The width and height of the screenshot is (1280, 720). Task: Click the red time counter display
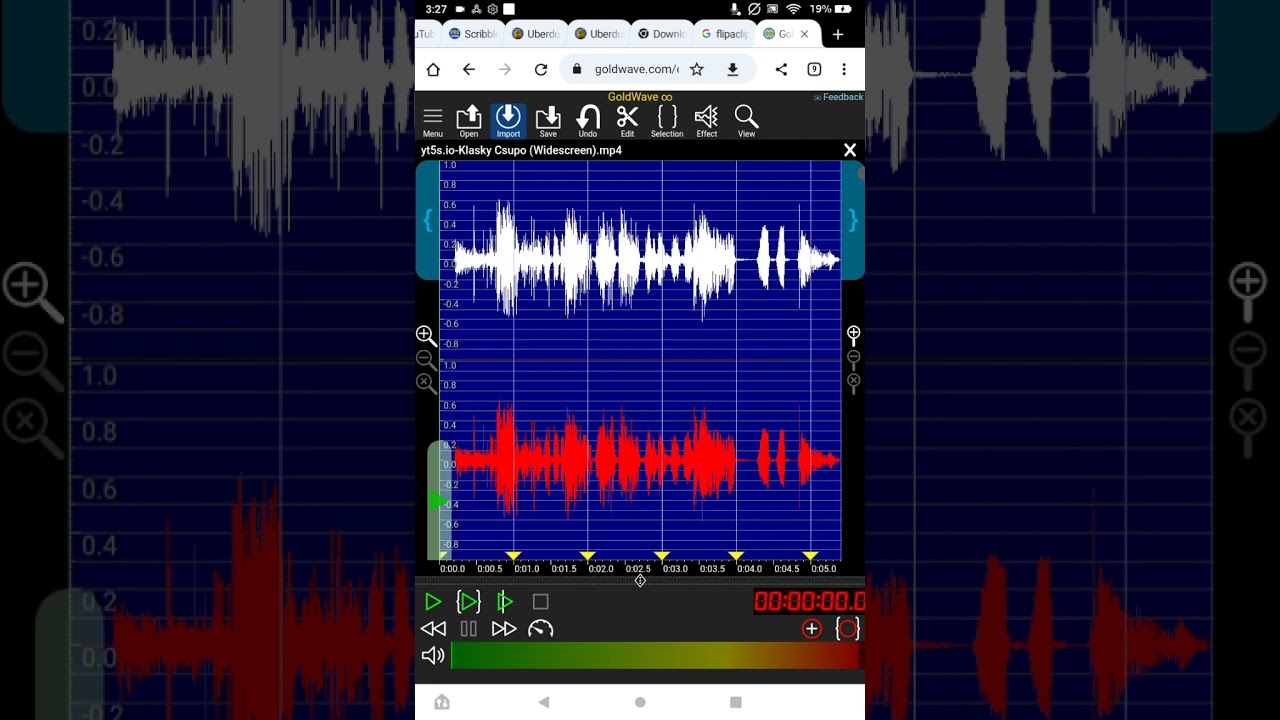(809, 602)
